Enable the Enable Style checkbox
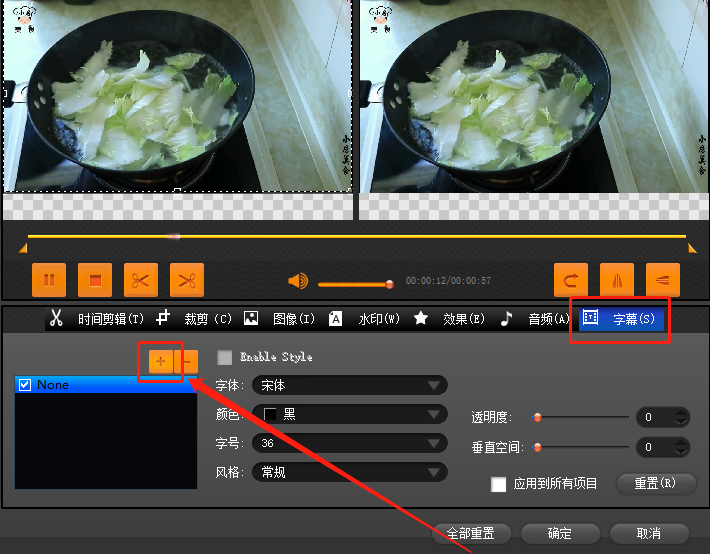 (225, 357)
